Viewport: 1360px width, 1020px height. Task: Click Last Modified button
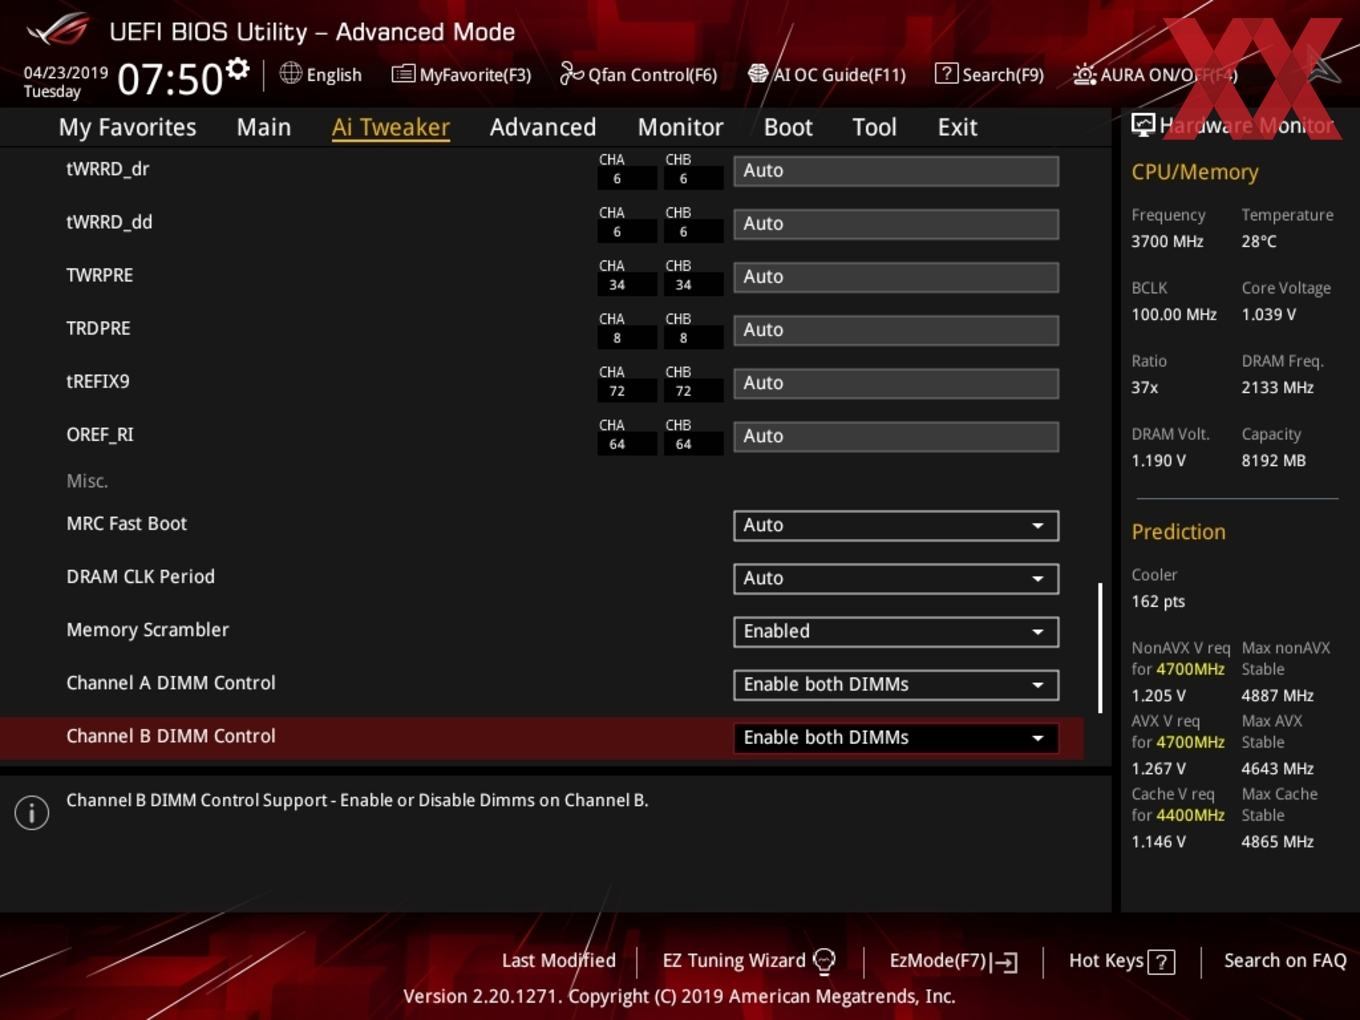558,960
